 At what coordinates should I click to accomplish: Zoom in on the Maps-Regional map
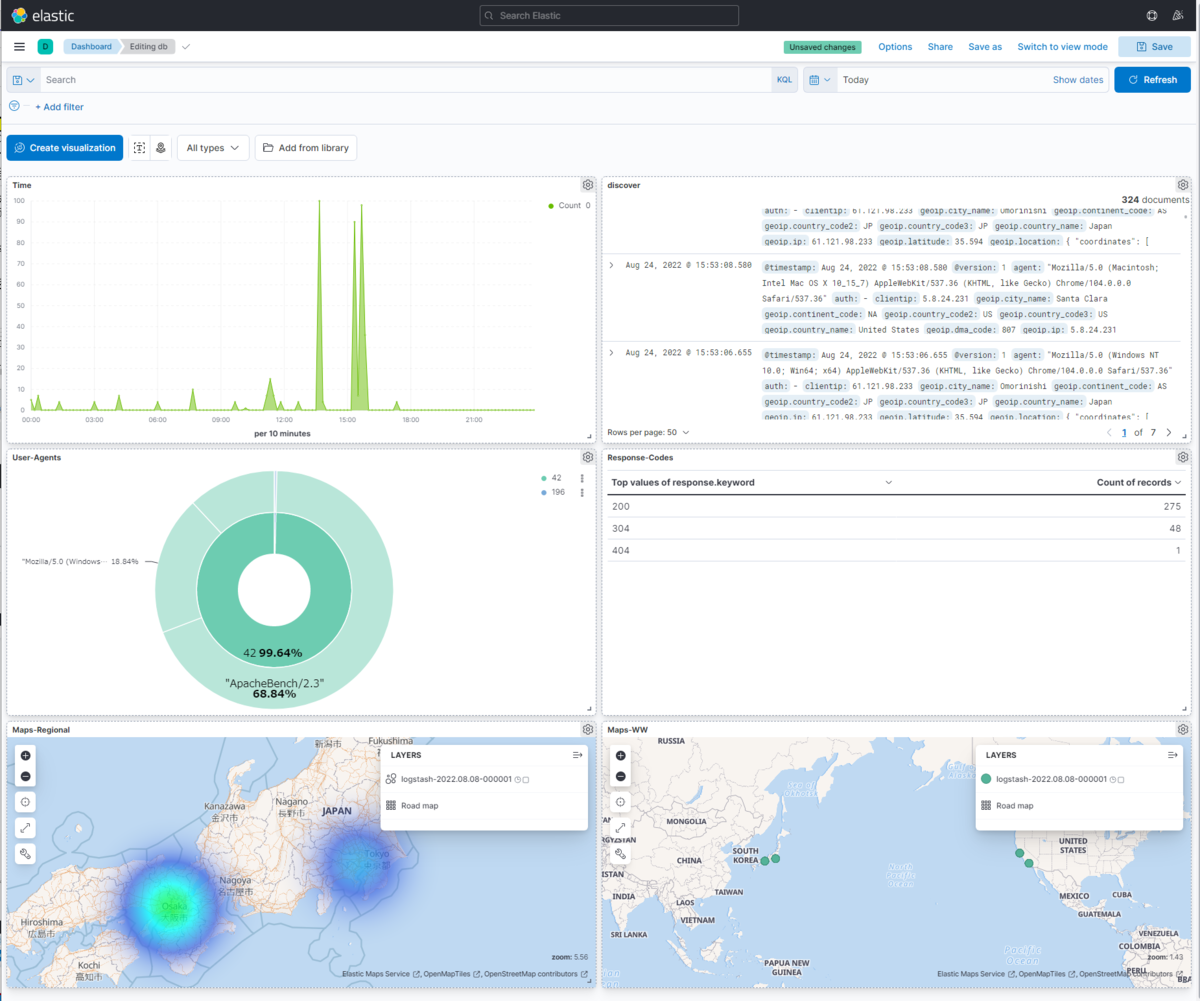click(x=26, y=756)
